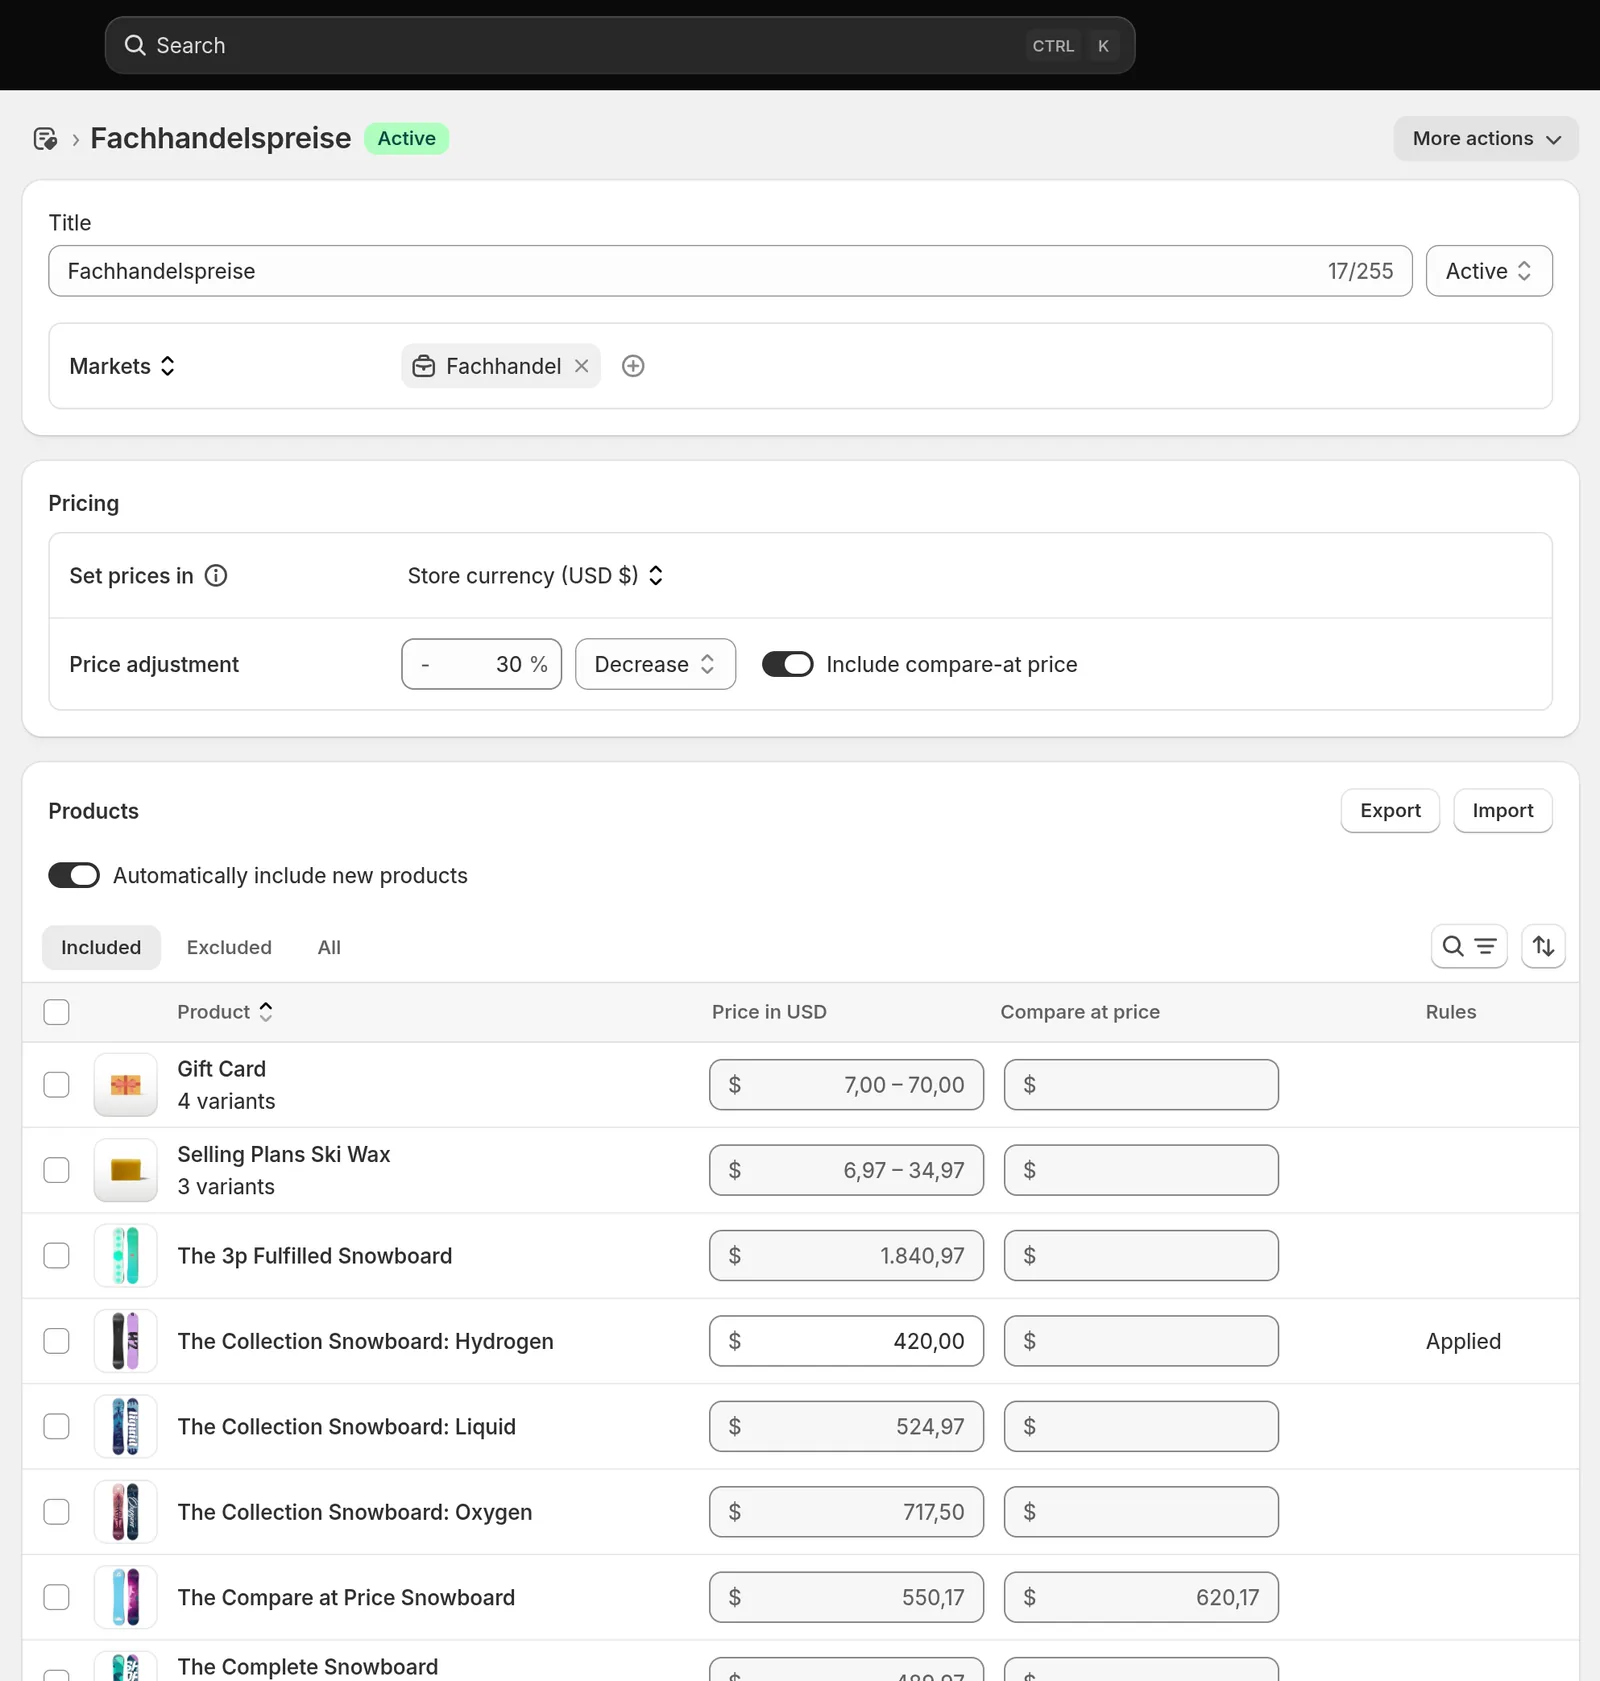Screen dimensions: 1600x1681
Task: Open The Collection Snowboard: Hydrogen link
Action: (x=366, y=1342)
